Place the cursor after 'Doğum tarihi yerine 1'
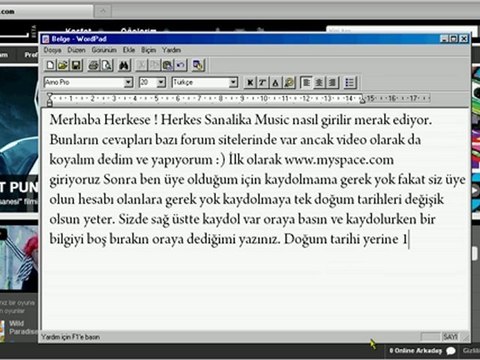This screenshot has width=480, height=360. pyautogui.click(x=408, y=239)
